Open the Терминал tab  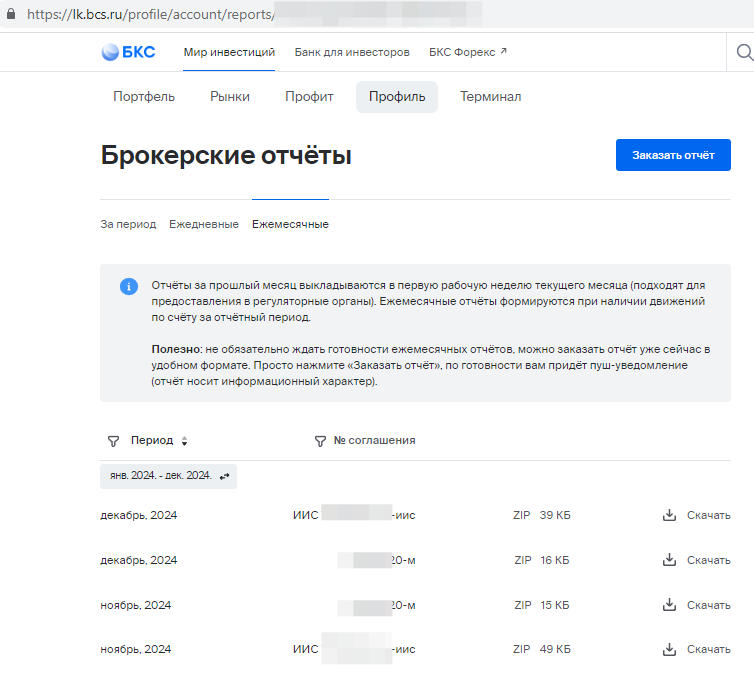(x=490, y=97)
